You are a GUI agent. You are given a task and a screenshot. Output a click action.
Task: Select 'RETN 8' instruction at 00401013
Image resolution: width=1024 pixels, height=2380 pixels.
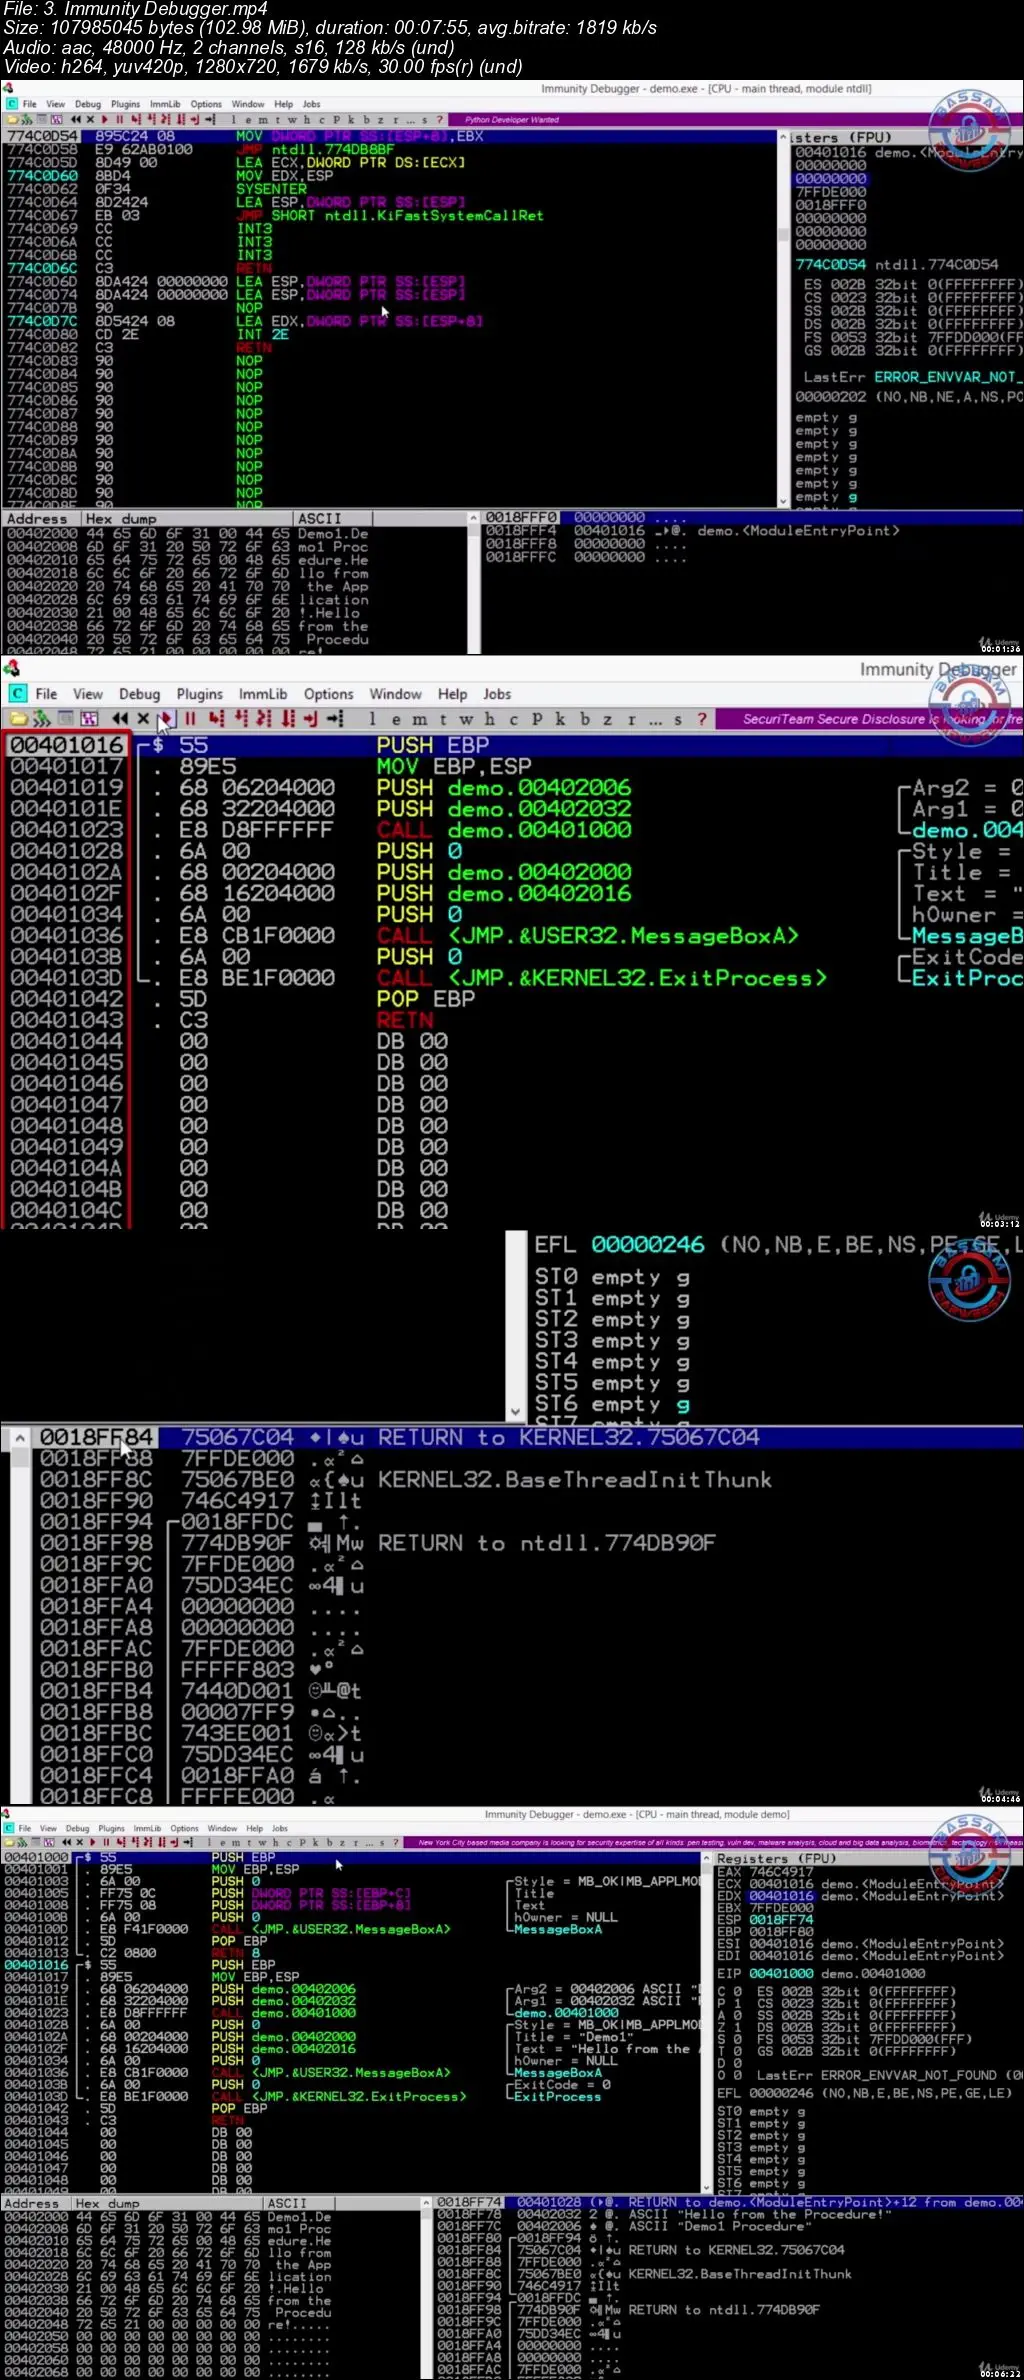(x=236, y=1952)
